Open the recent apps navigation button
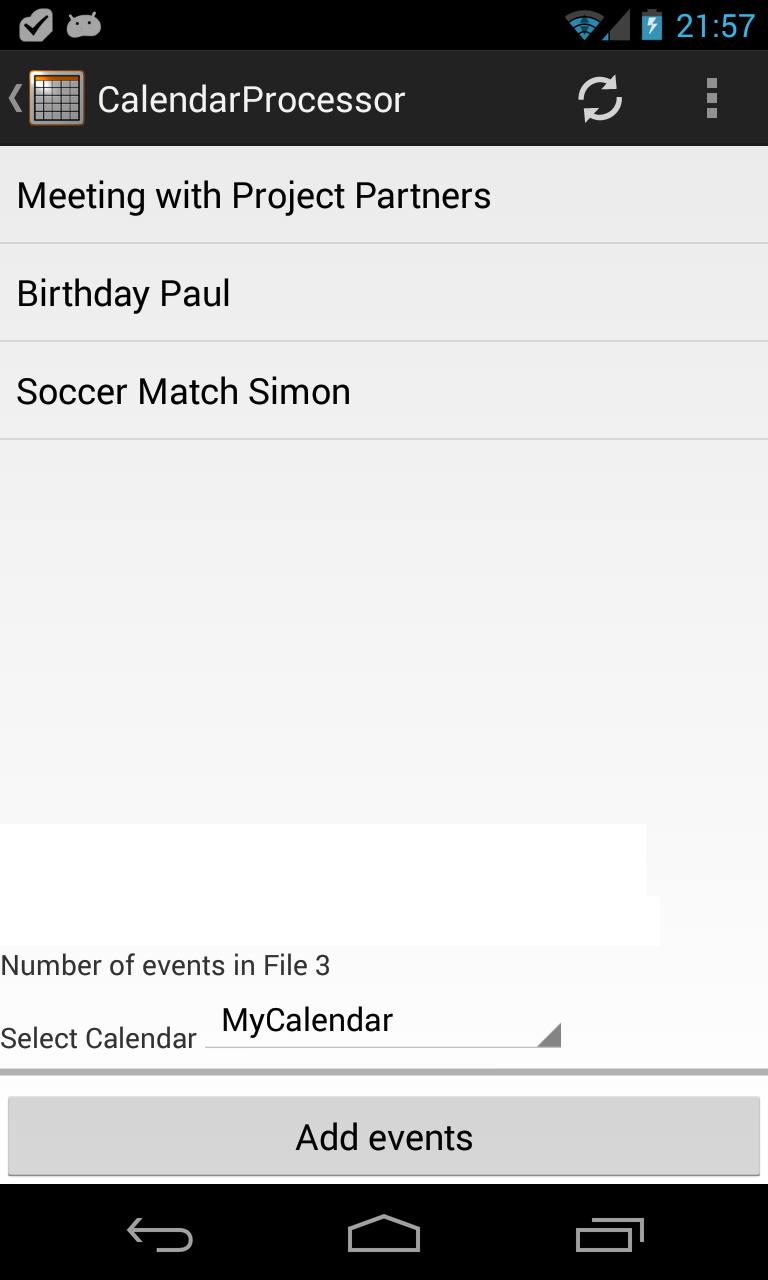This screenshot has width=768, height=1280. (x=610, y=1235)
